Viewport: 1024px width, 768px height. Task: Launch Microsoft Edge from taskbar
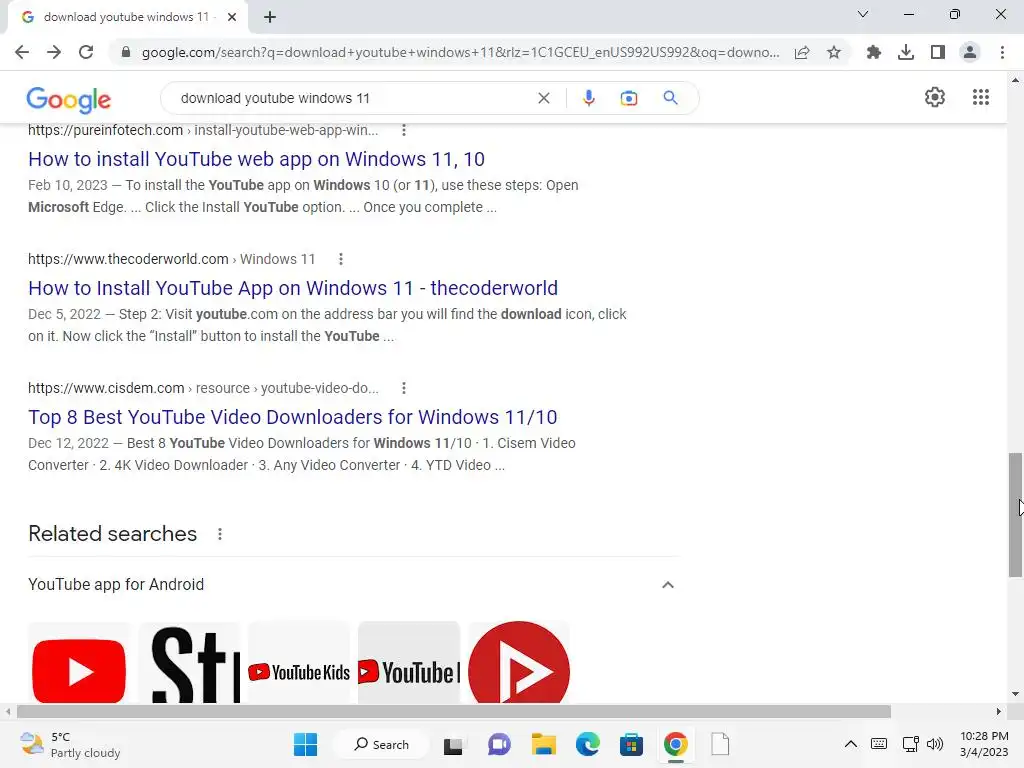587,744
